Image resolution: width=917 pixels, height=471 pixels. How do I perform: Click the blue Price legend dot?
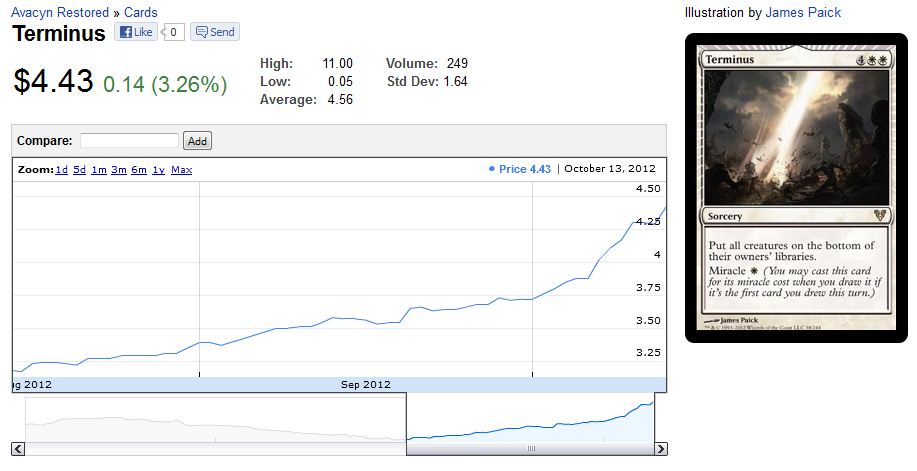pyautogui.click(x=491, y=169)
